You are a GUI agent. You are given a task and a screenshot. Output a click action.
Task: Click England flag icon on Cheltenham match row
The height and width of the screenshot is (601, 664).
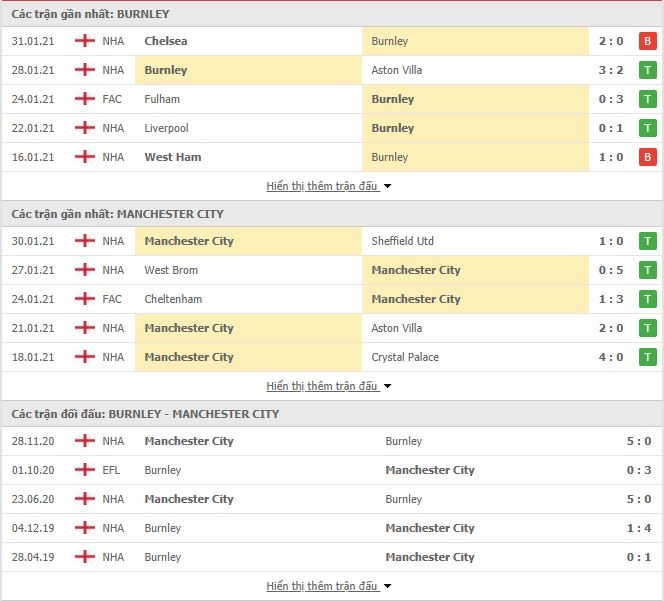pyautogui.click(x=85, y=299)
